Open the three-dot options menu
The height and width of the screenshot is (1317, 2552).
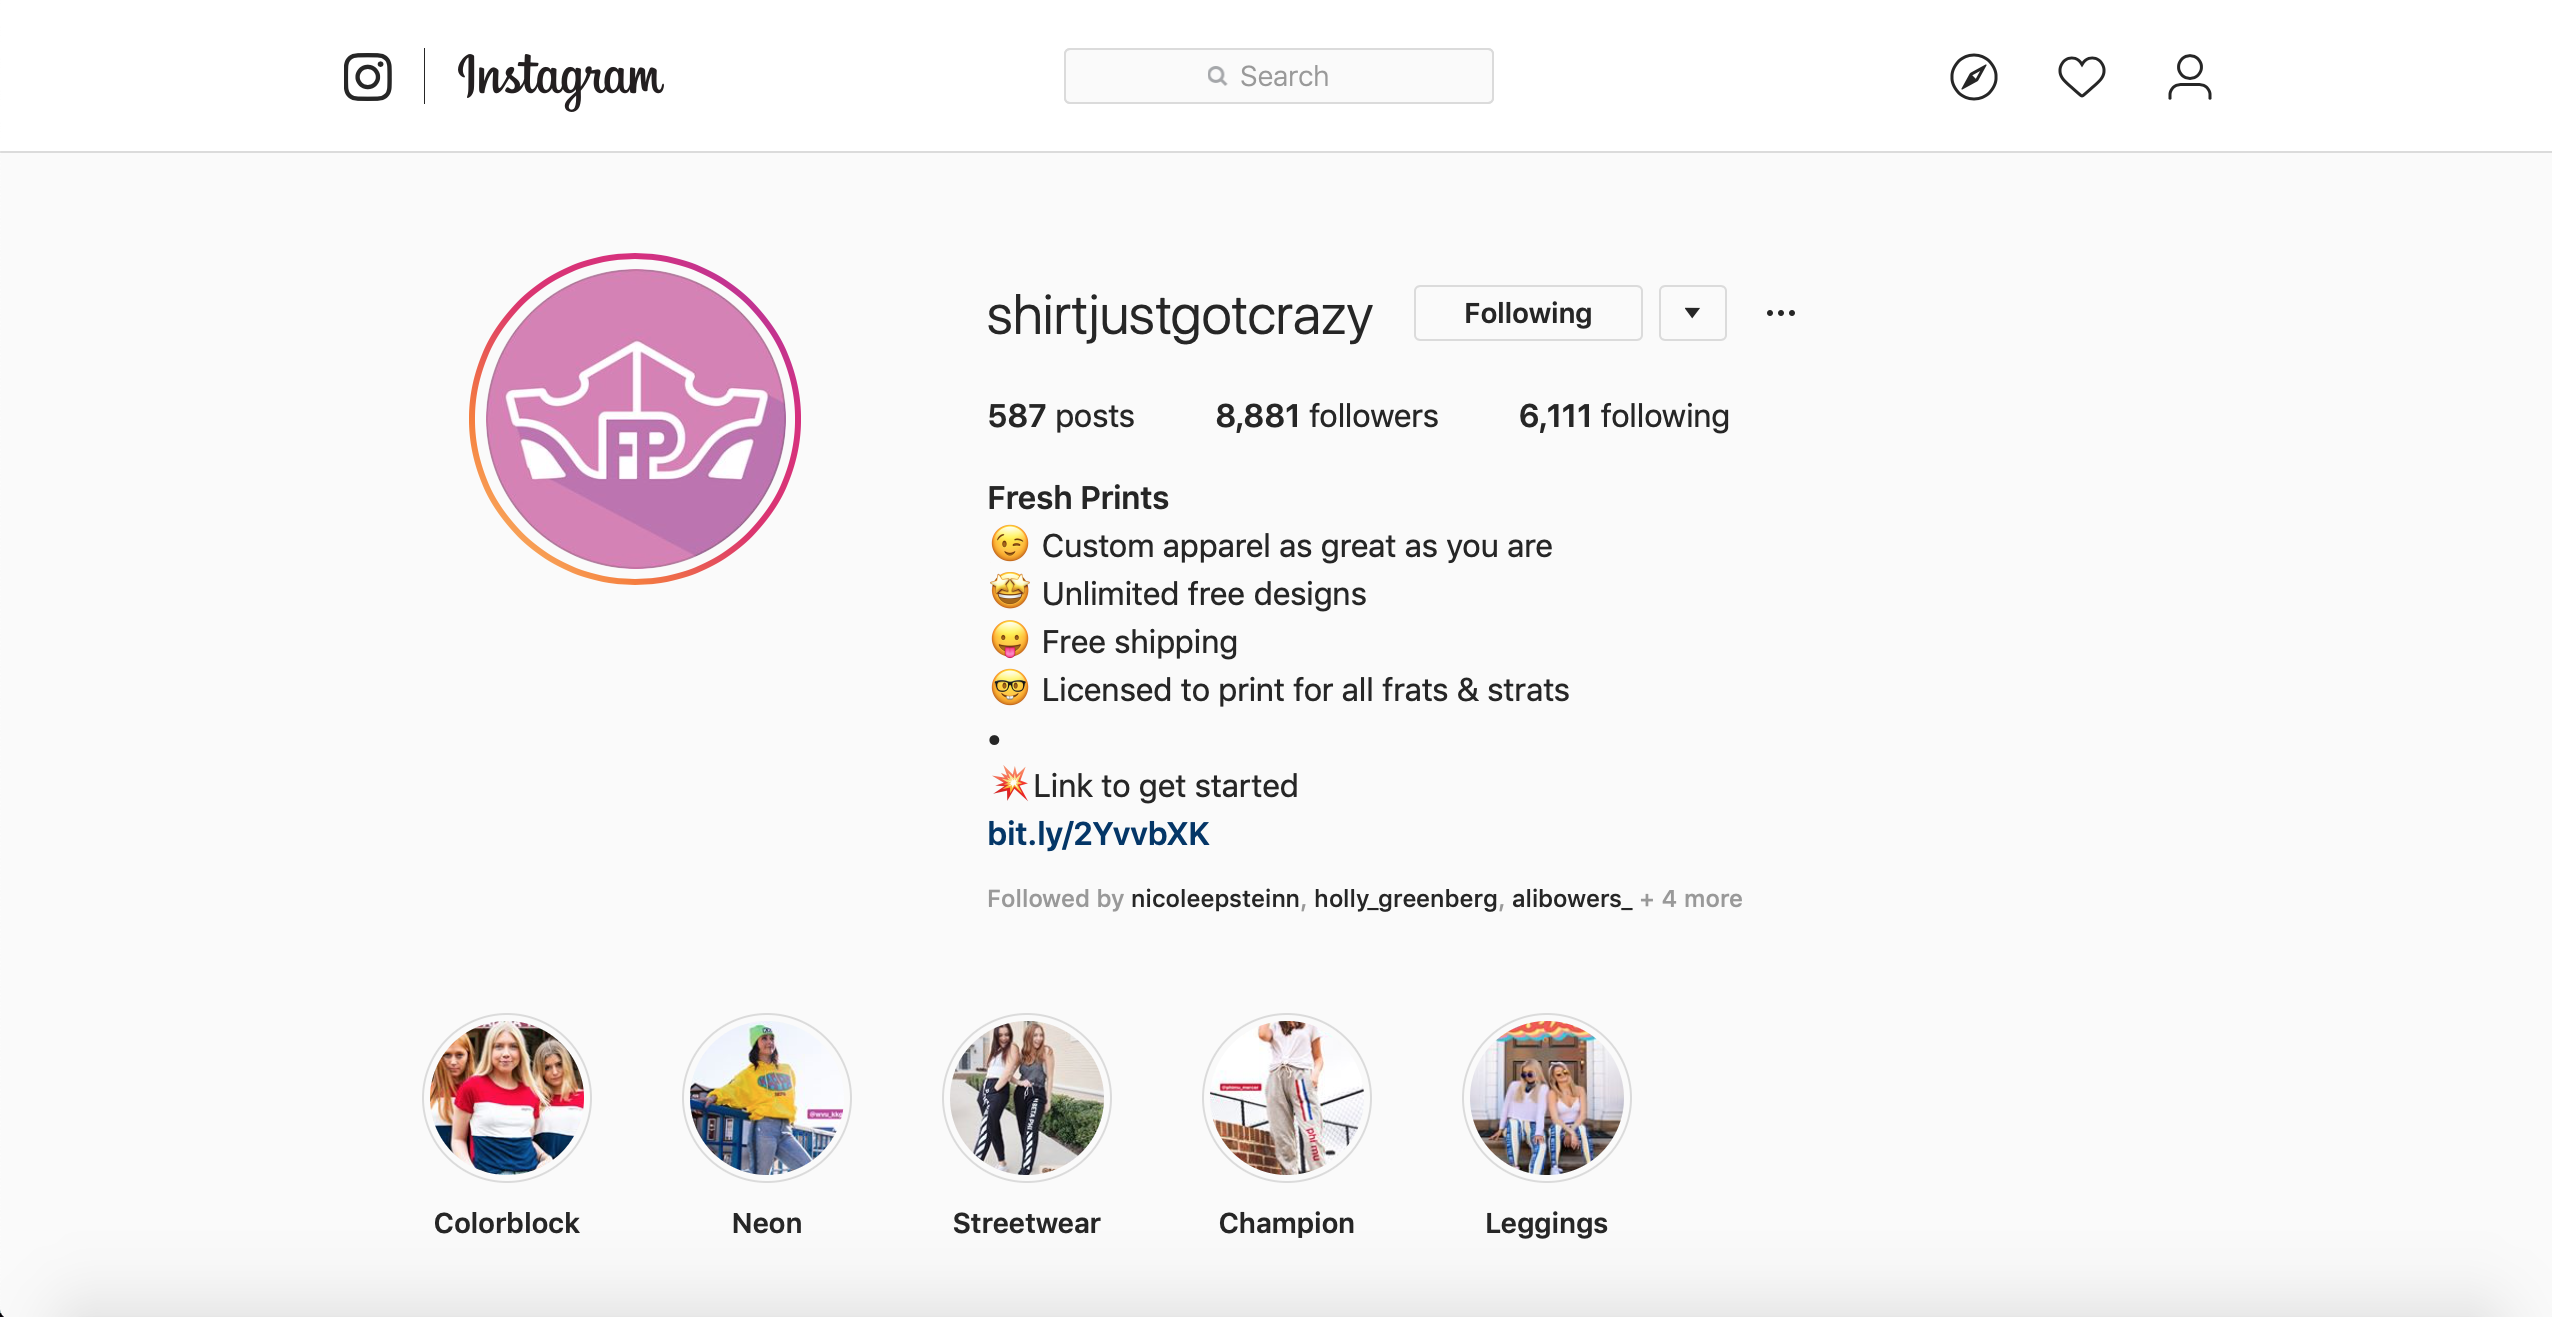[x=1780, y=313]
